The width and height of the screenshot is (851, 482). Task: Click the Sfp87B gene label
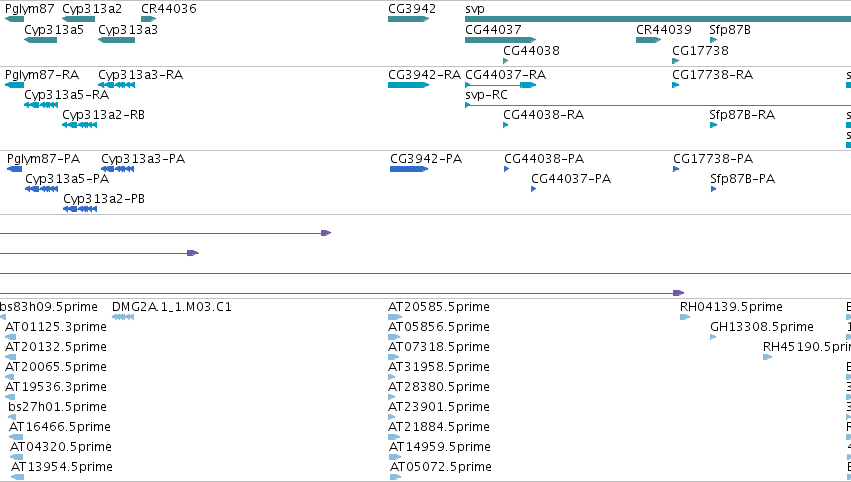tap(730, 29)
